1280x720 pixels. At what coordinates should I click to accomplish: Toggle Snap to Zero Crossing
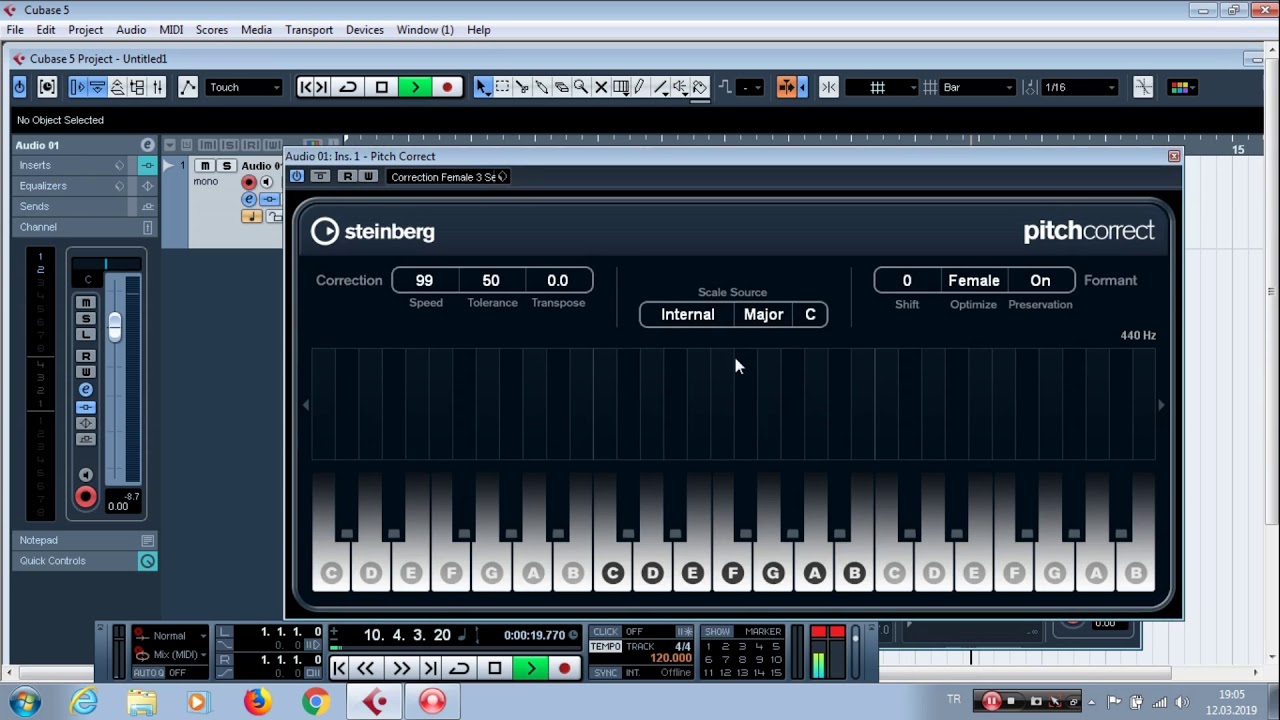point(1143,87)
